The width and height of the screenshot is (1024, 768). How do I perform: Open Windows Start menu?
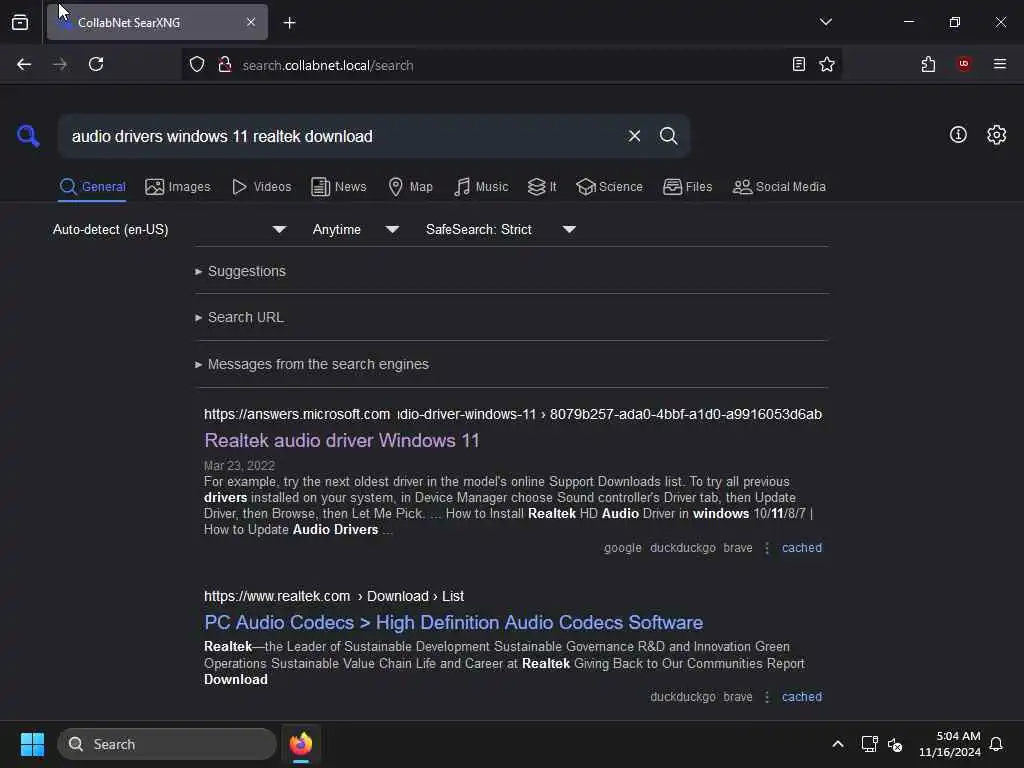[x=32, y=744]
